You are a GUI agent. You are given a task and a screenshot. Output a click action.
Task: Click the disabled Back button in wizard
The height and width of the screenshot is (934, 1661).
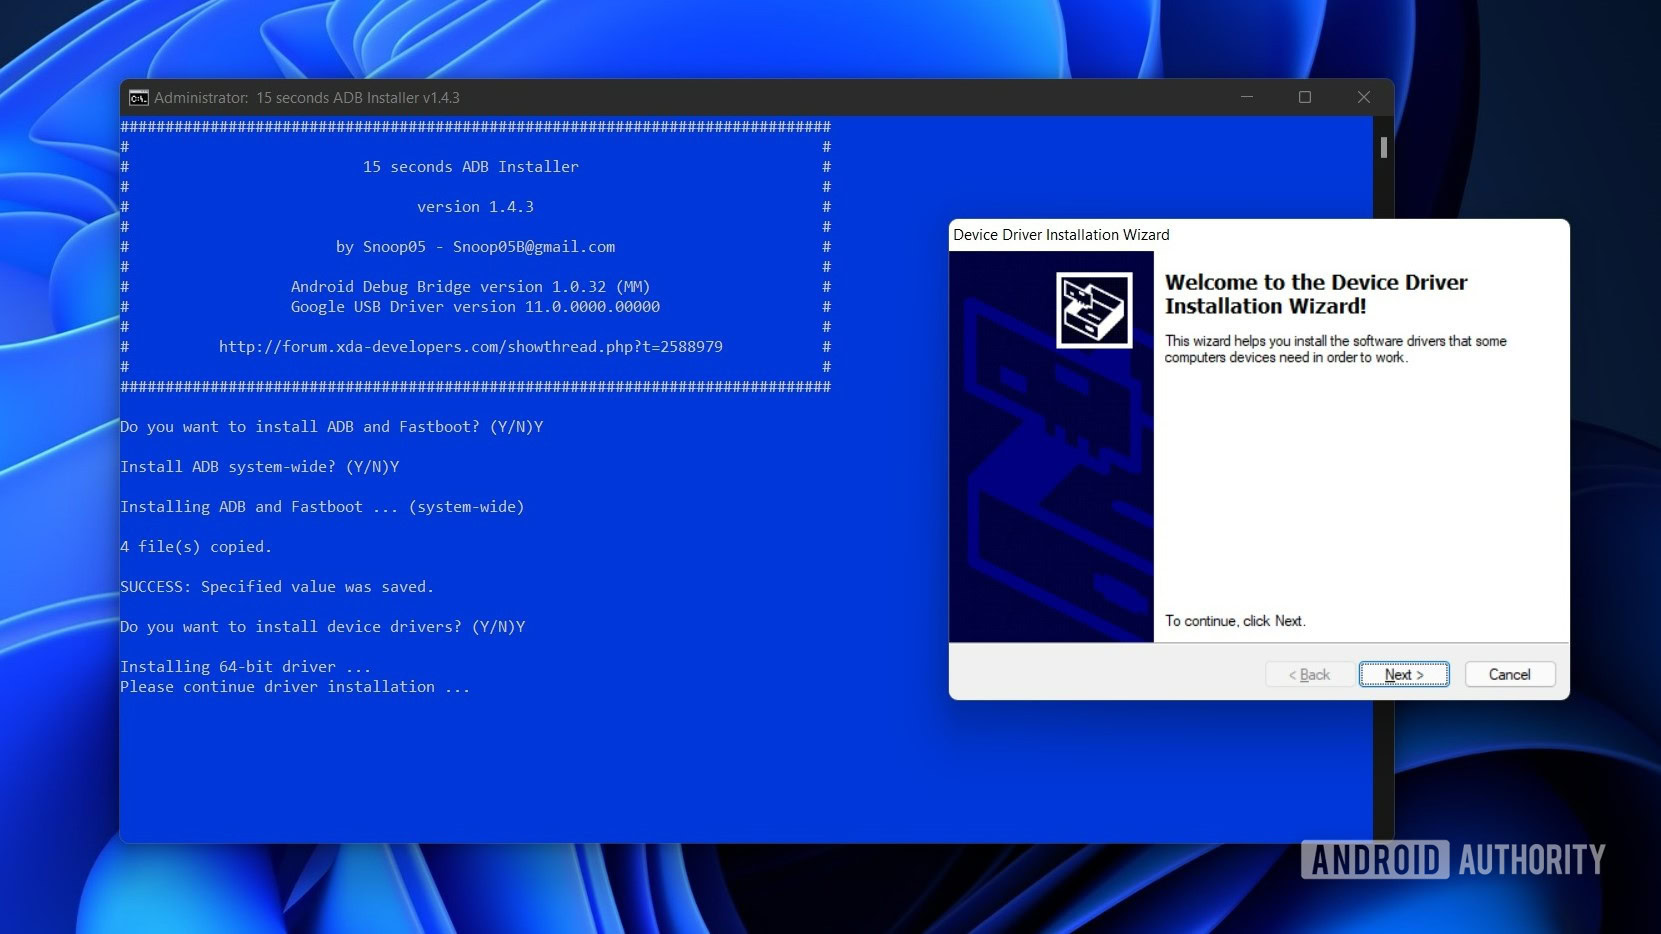pos(1309,675)
